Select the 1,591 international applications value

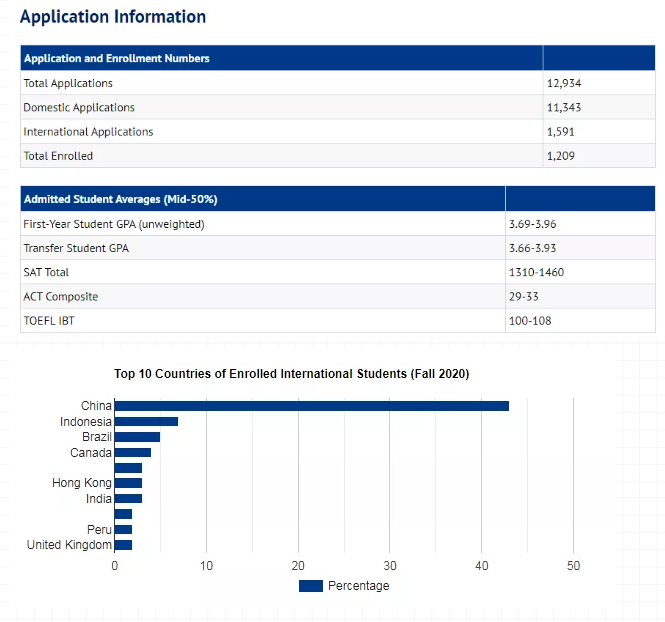pos(561,132)
